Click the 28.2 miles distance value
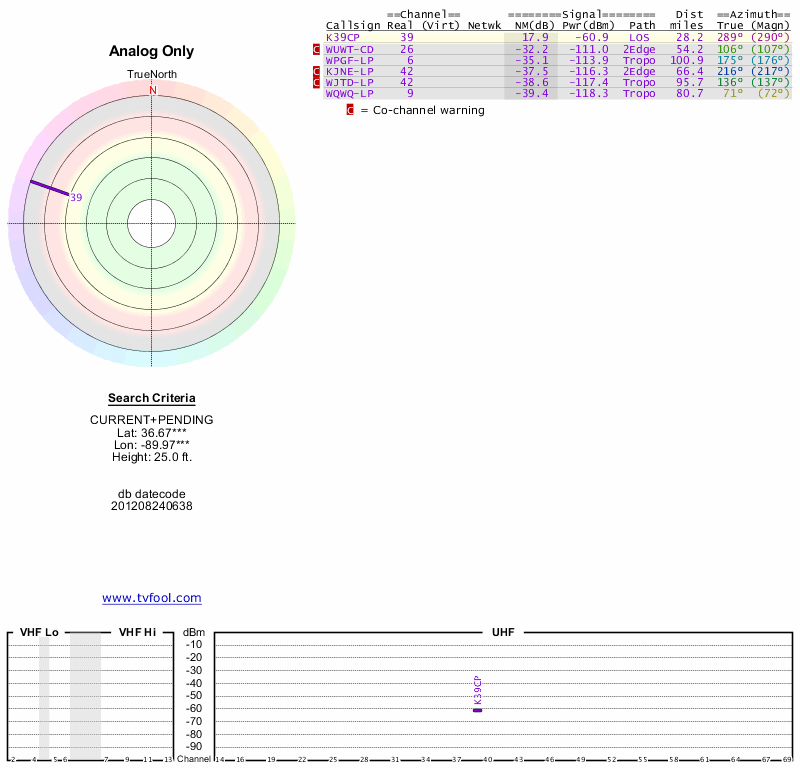Screen dimensions: 800x768 point(689,37)
